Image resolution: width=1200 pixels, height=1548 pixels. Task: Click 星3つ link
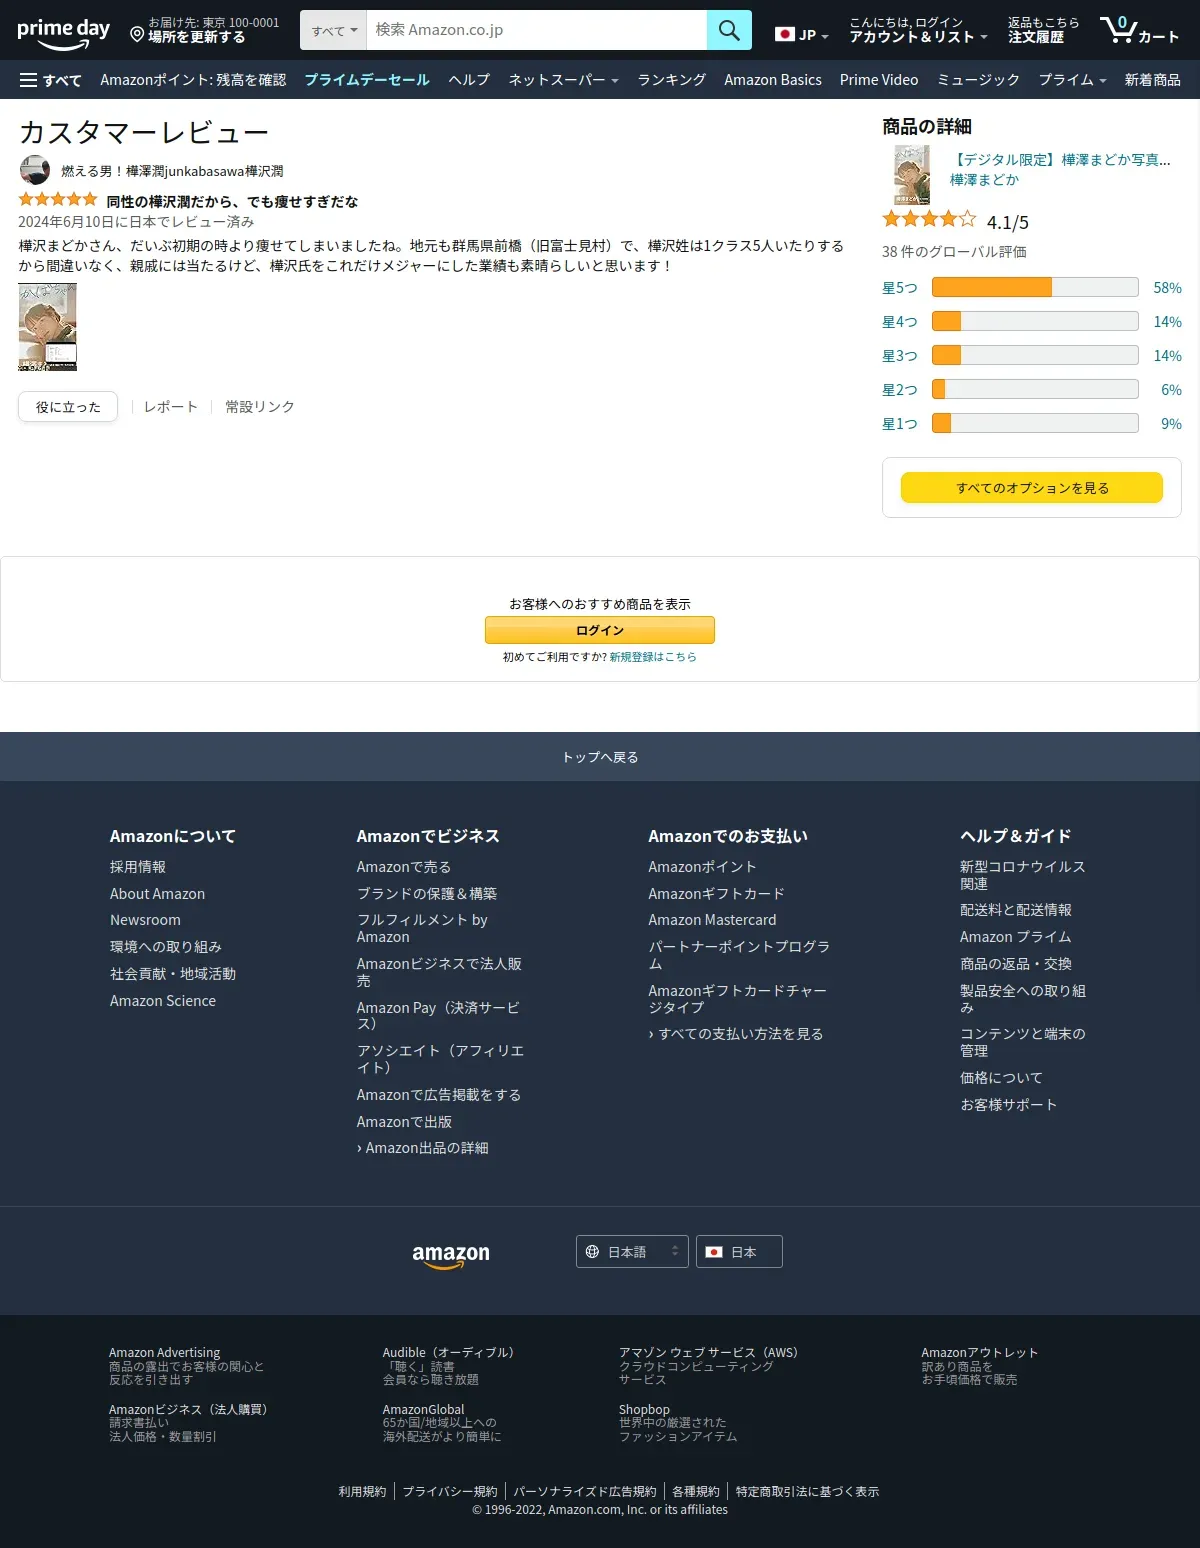click(x=900, y=356)
